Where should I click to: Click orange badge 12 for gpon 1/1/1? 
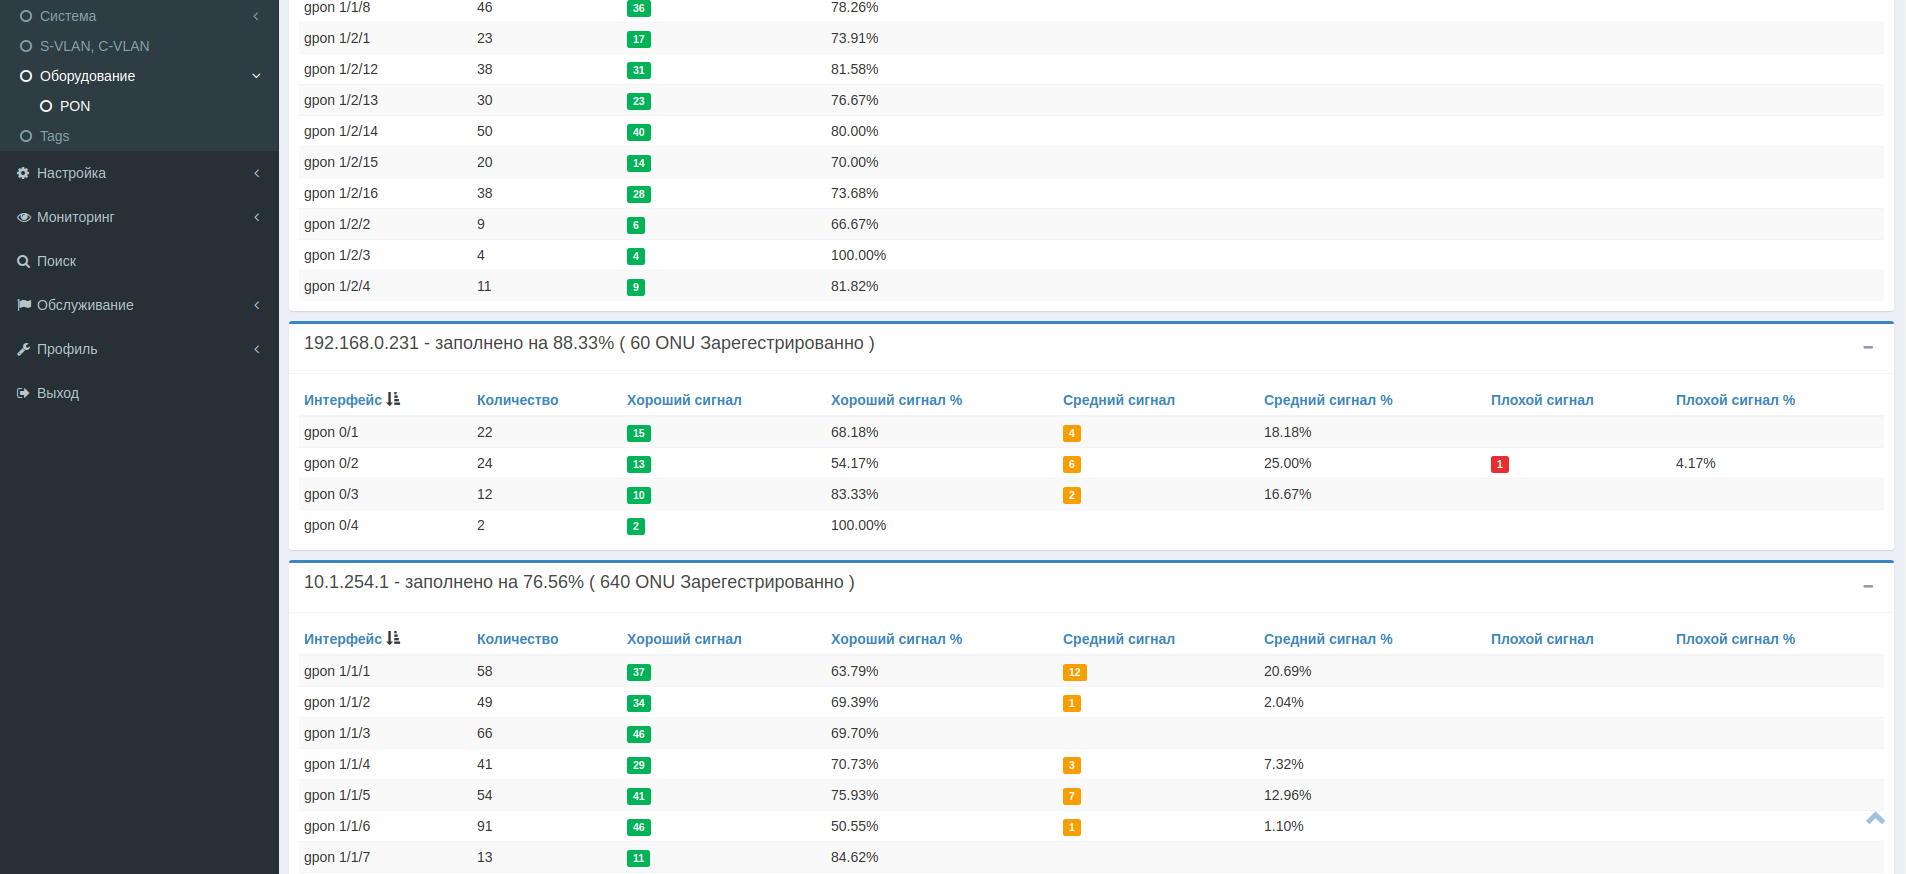(x=1074, y=672)
